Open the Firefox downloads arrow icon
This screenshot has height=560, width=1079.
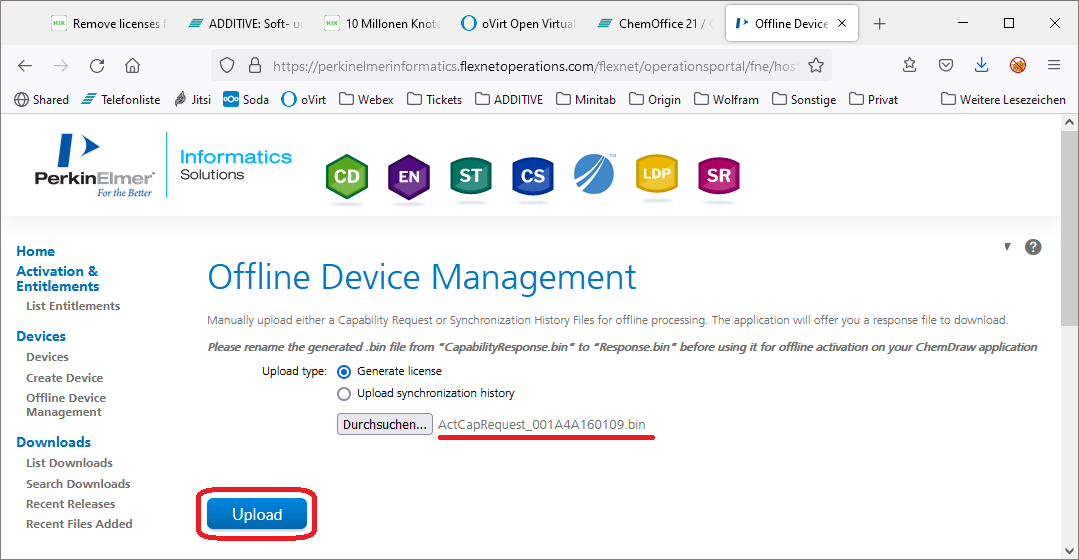pyautogui.click(x=981, y=65)
